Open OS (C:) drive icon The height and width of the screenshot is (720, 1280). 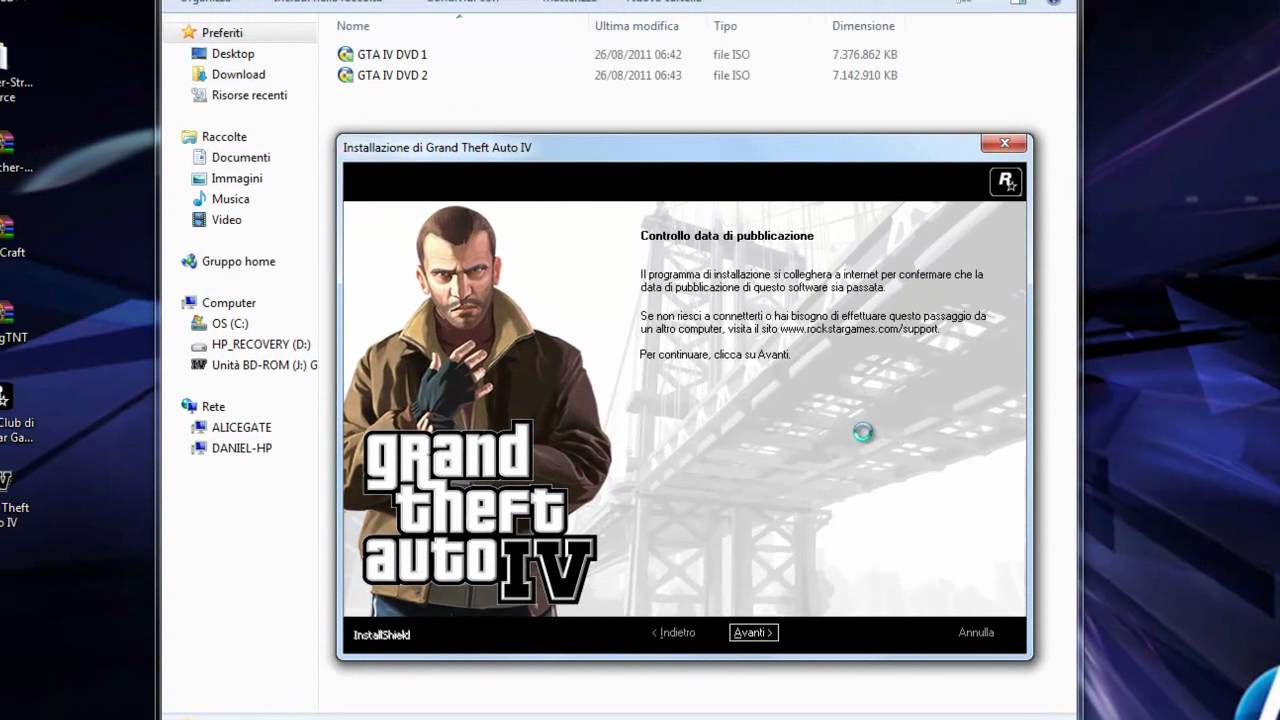point(199,323)
